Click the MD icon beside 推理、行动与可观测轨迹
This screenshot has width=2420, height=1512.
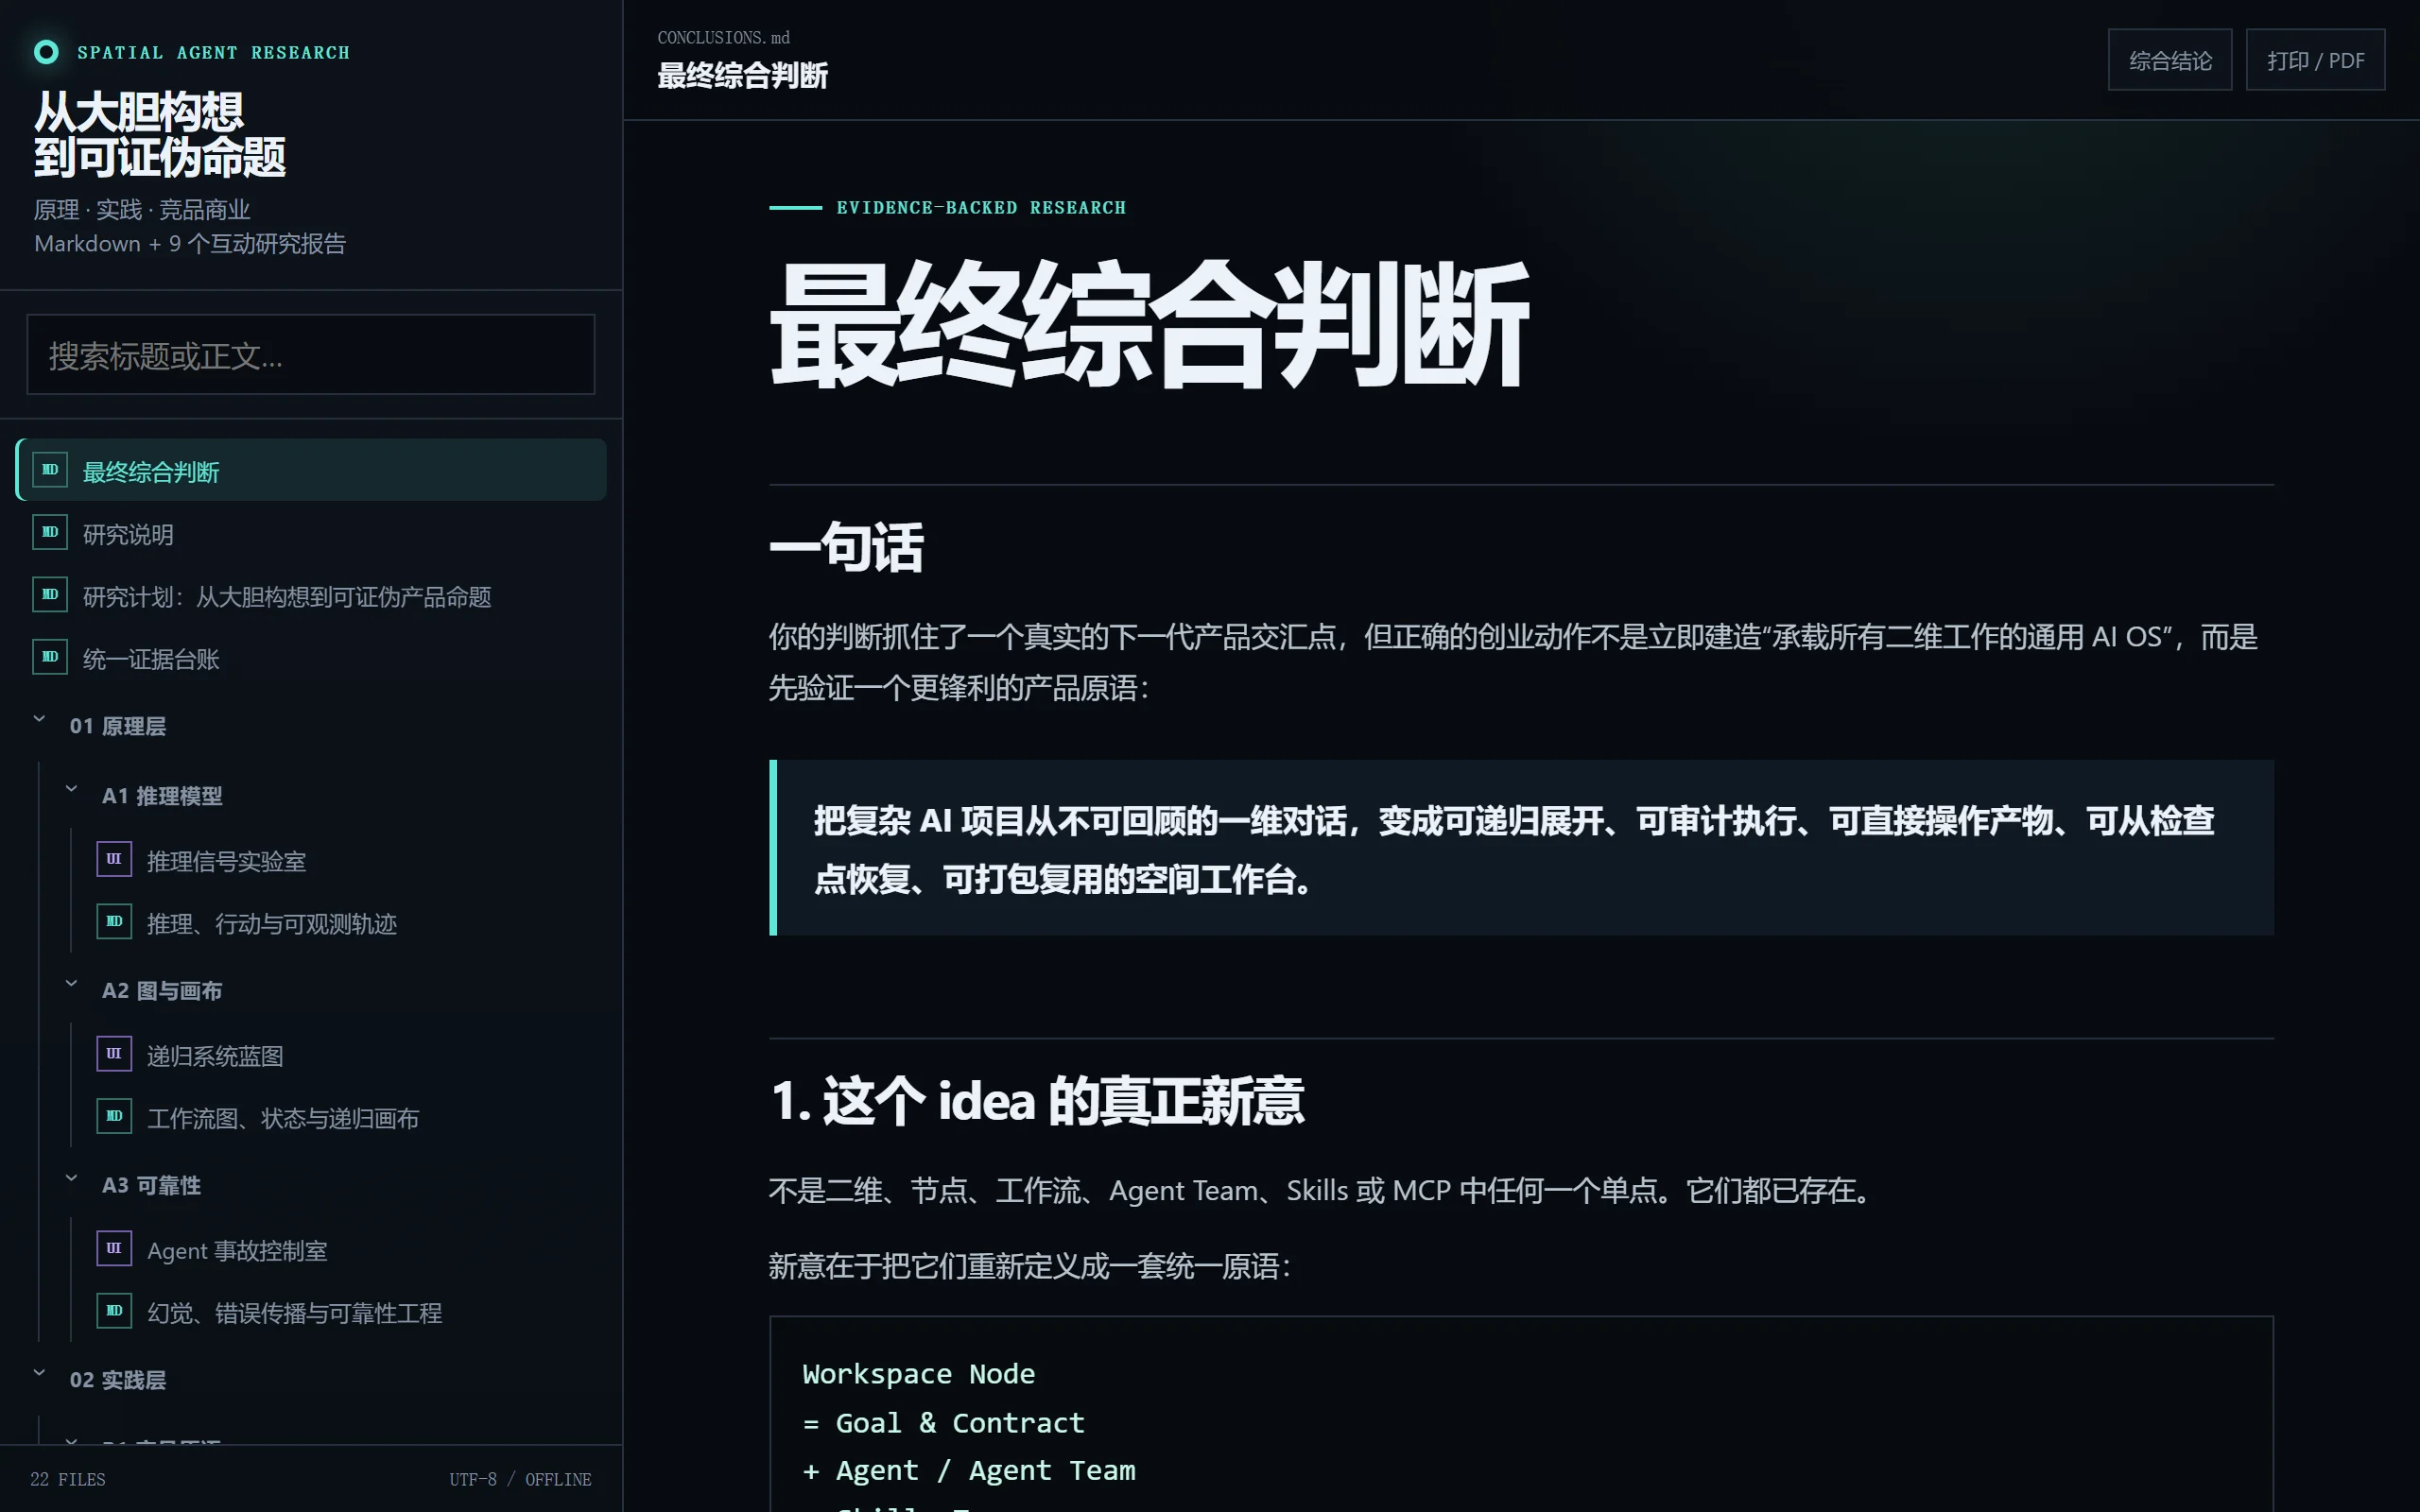coord(114,922)
